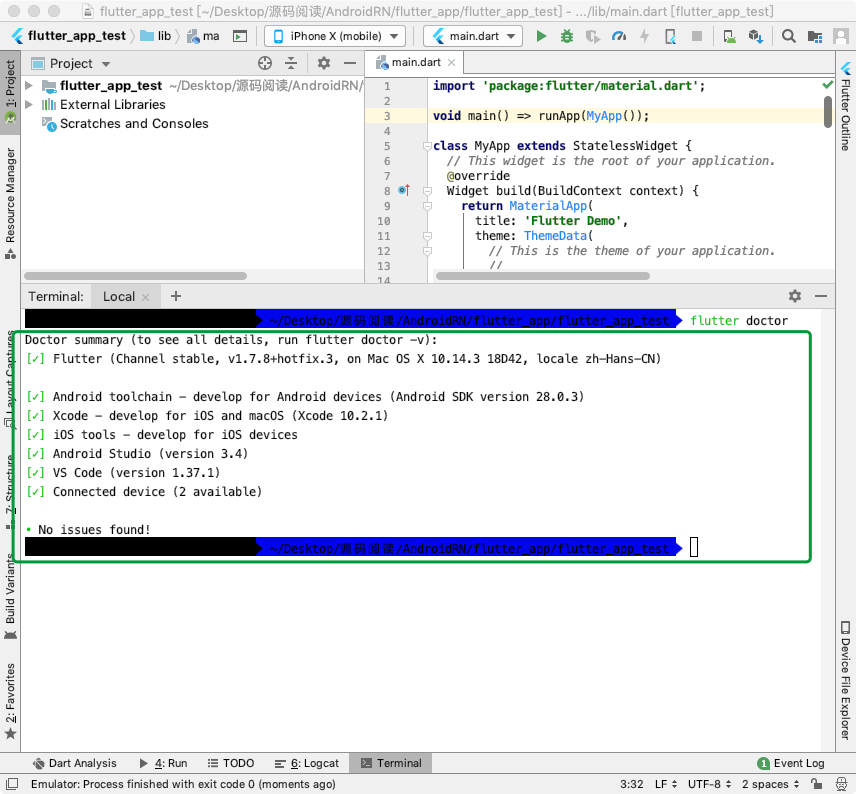Image resolution: width=856 pixels, height=794 pixels.
Task: Open the Build Variants side panel
Action: pyautogui.click(x=10, y=597)
